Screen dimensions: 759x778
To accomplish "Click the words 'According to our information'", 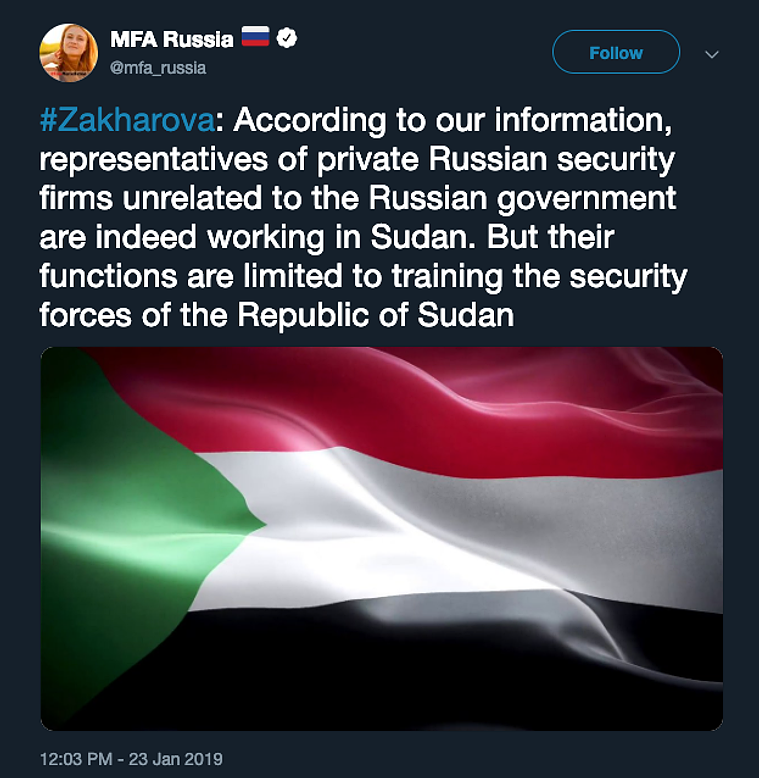I will click(x=452, y=120).
